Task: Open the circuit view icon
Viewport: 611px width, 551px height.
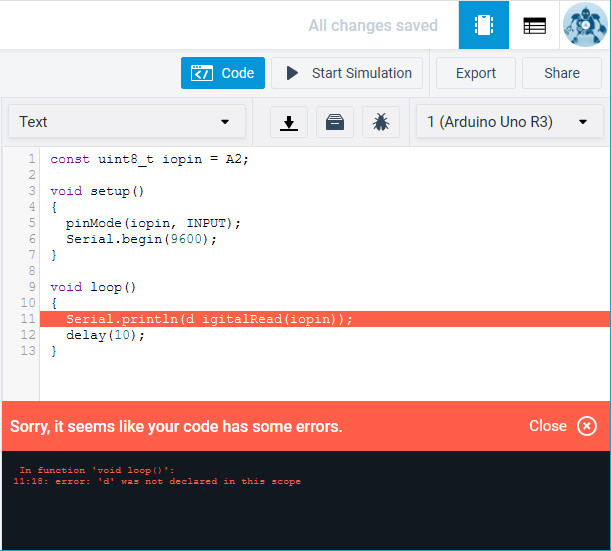Action: (484, 25)
